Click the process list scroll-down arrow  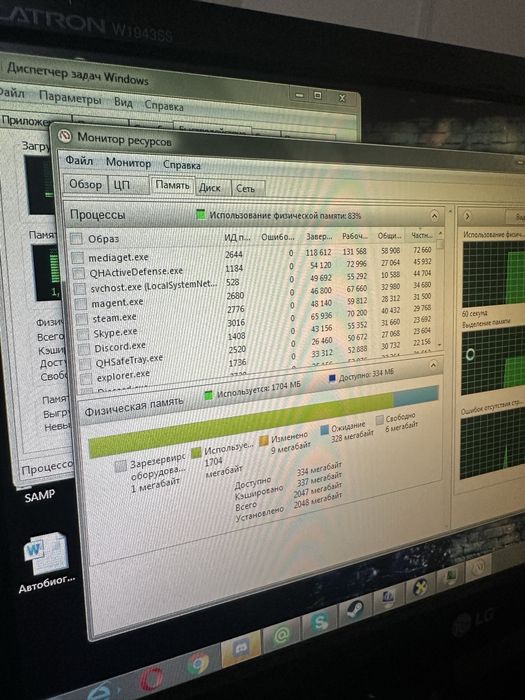click(440, 345)
